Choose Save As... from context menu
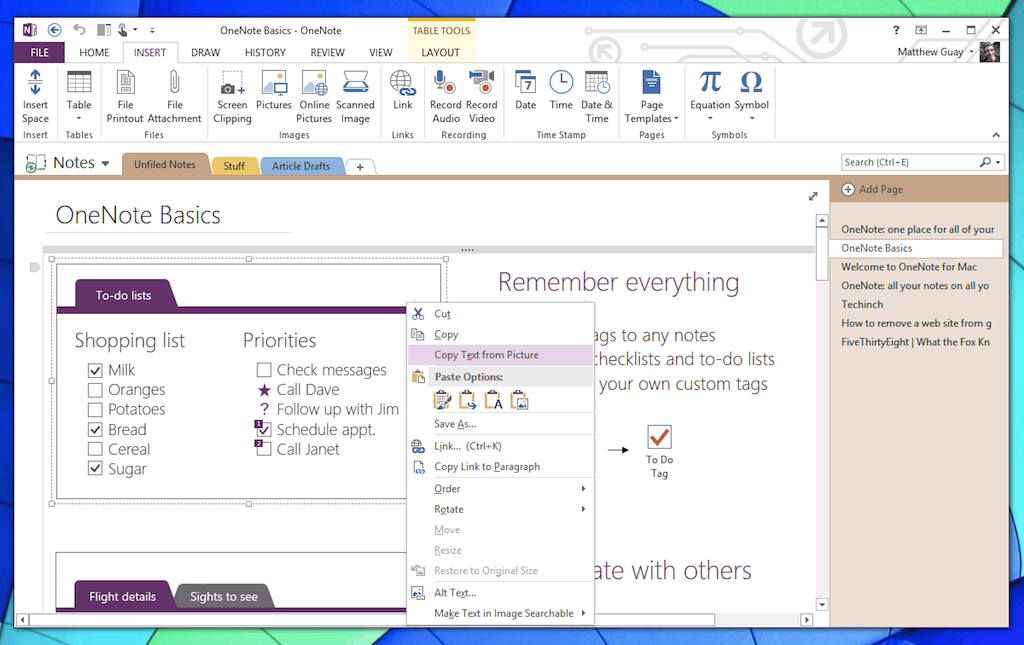1024x645 pixels. pos(500,424)
